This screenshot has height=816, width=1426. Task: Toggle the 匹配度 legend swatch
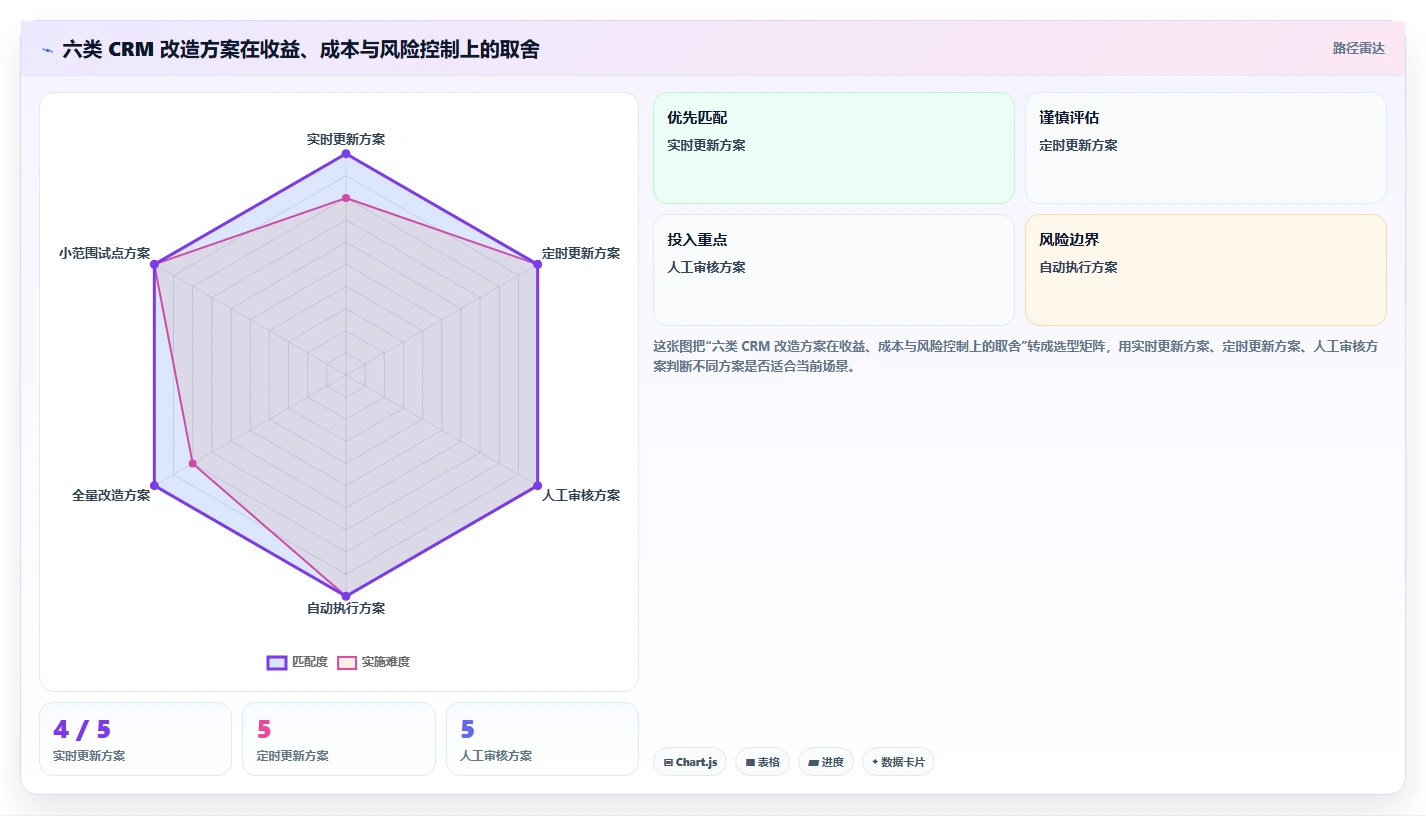pos(277,662)
